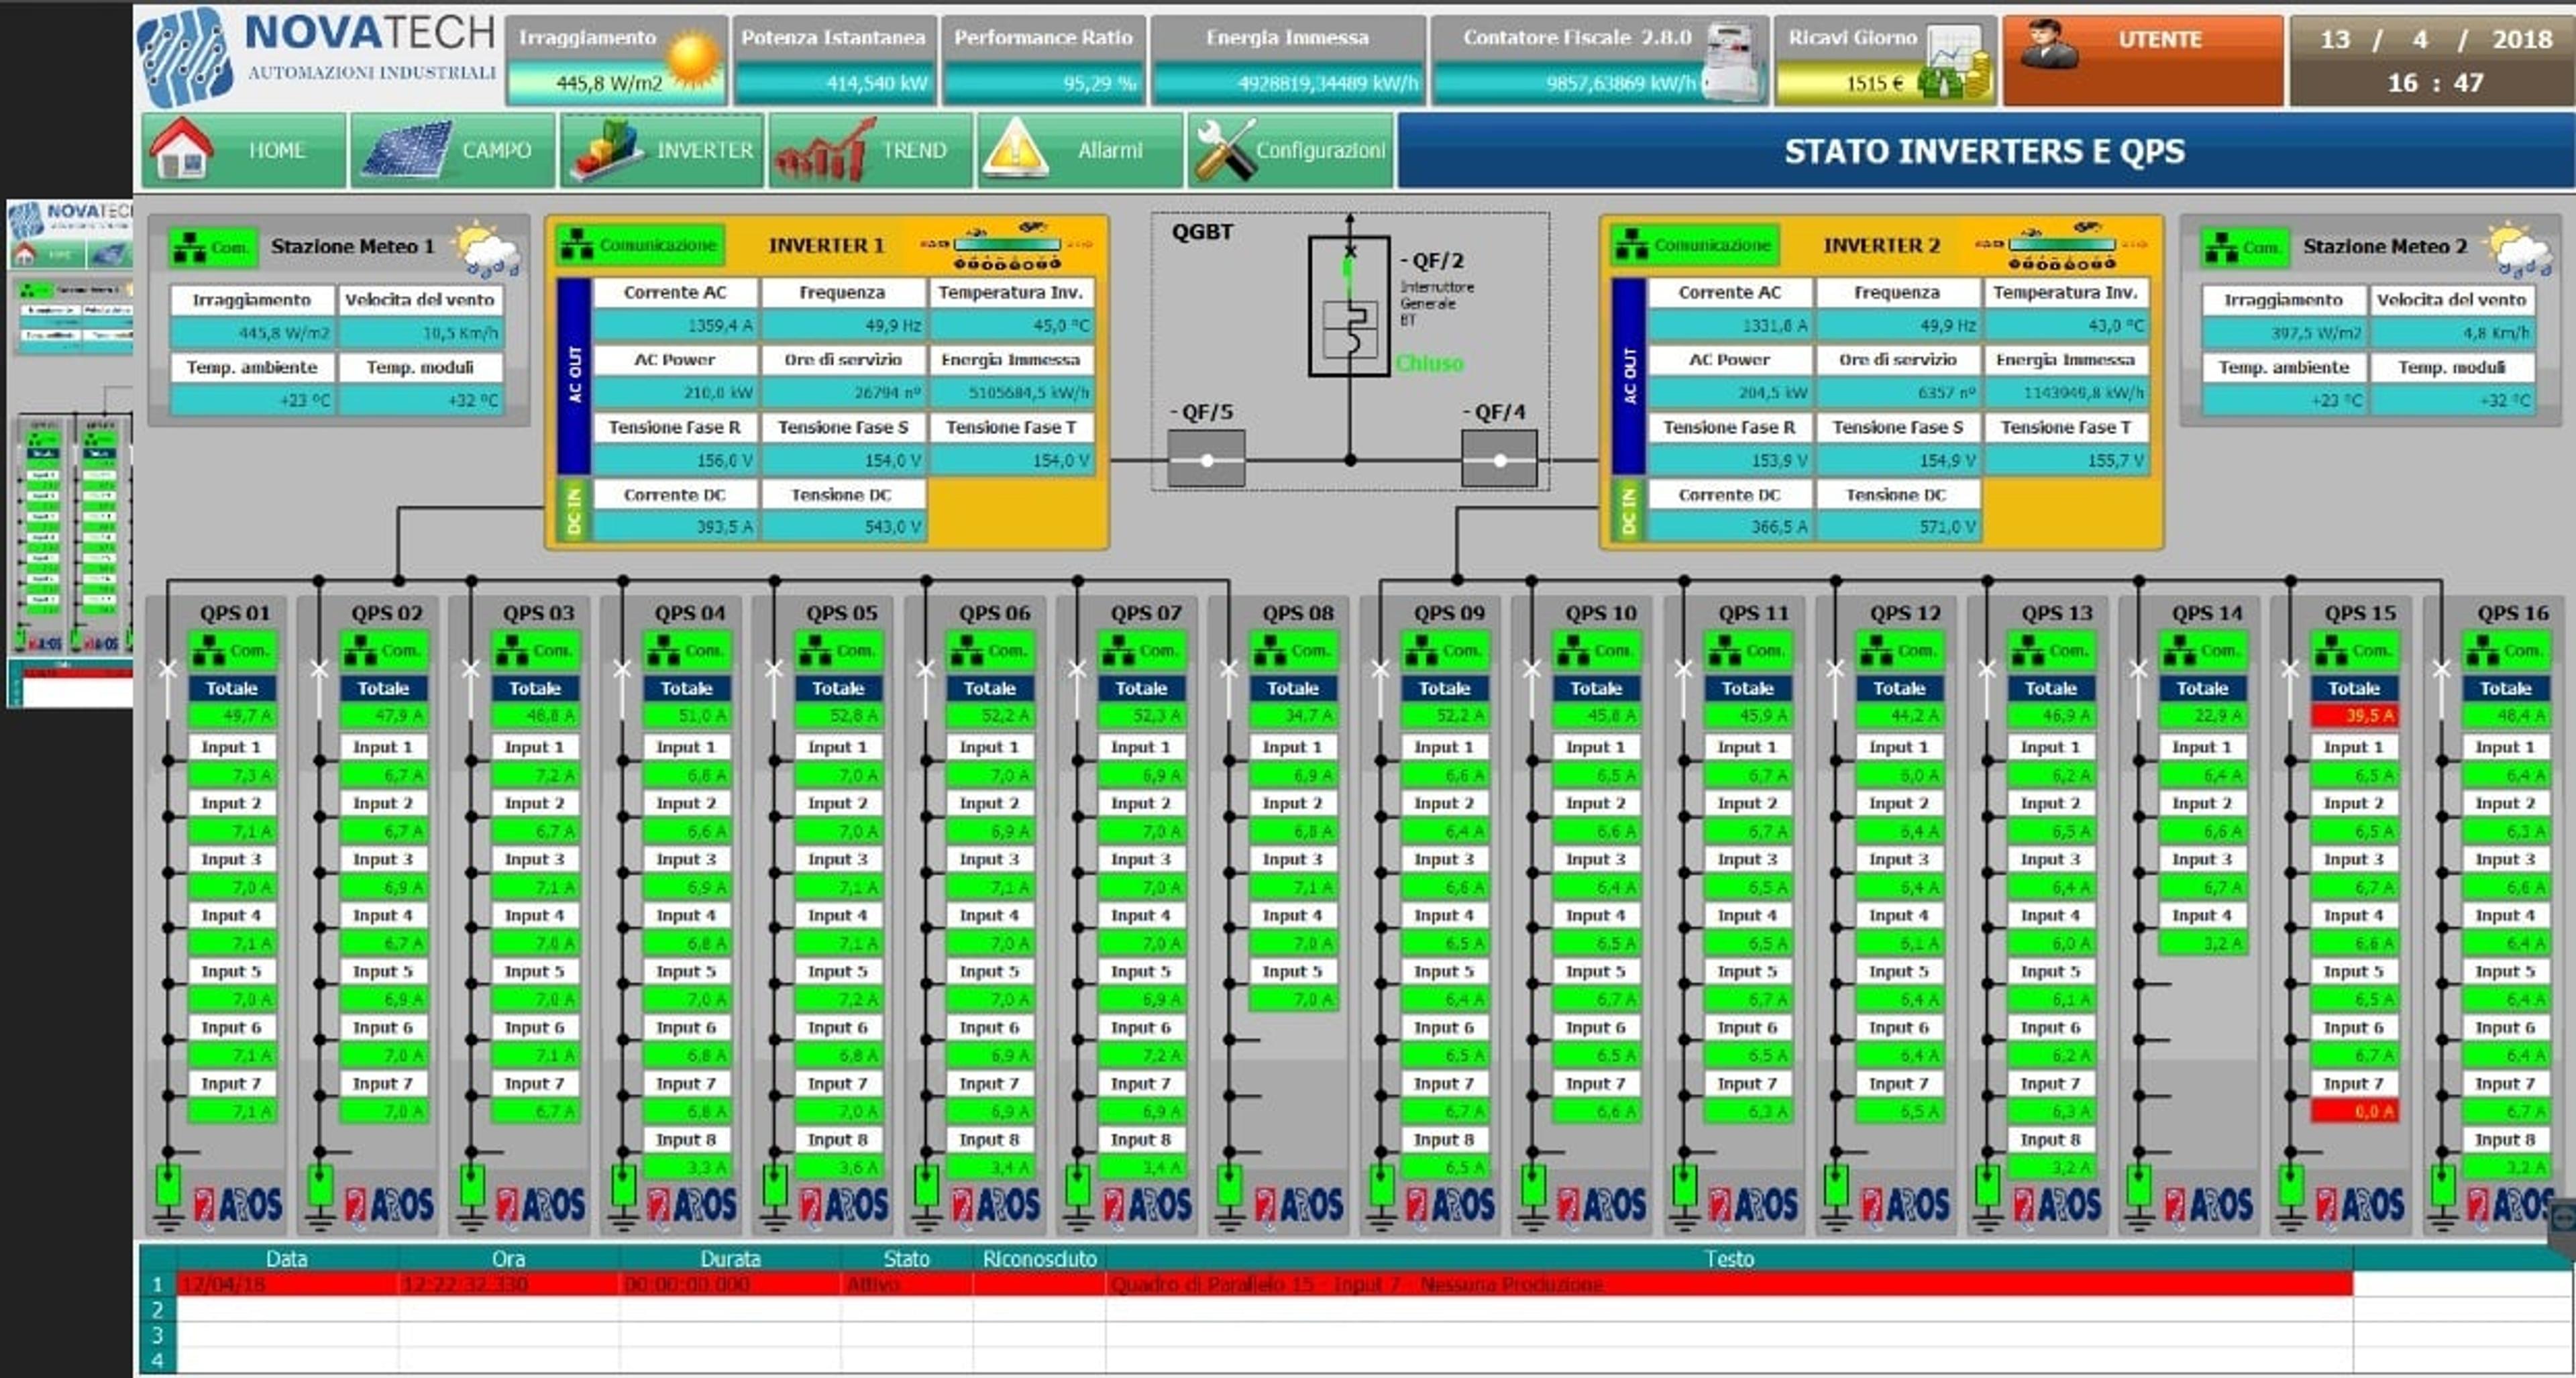Click the AROS logo under QPS 01
This screenshot has width=2576, height=1378.
(x=238, y=1204)
